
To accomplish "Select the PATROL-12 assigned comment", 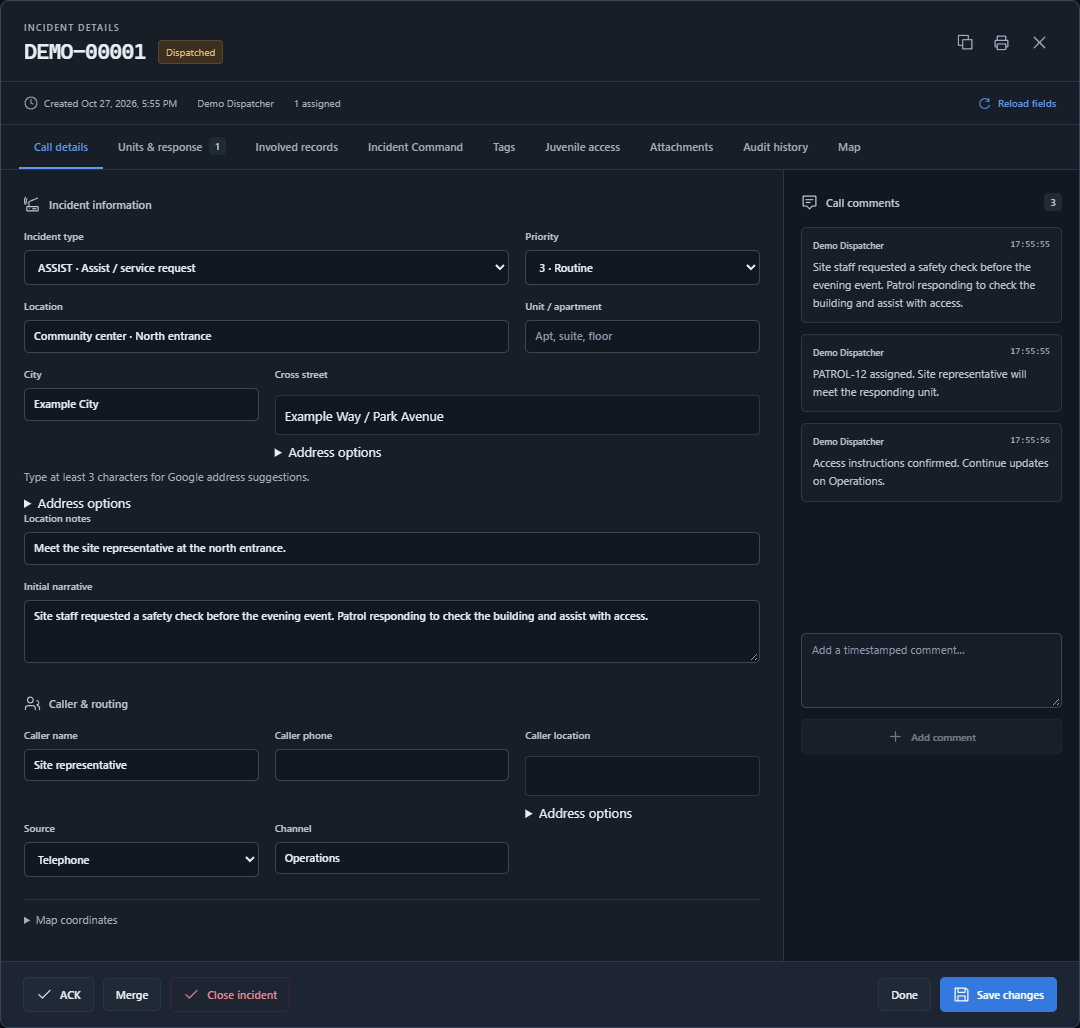I will pyautogui.click(x=931, y=373).
